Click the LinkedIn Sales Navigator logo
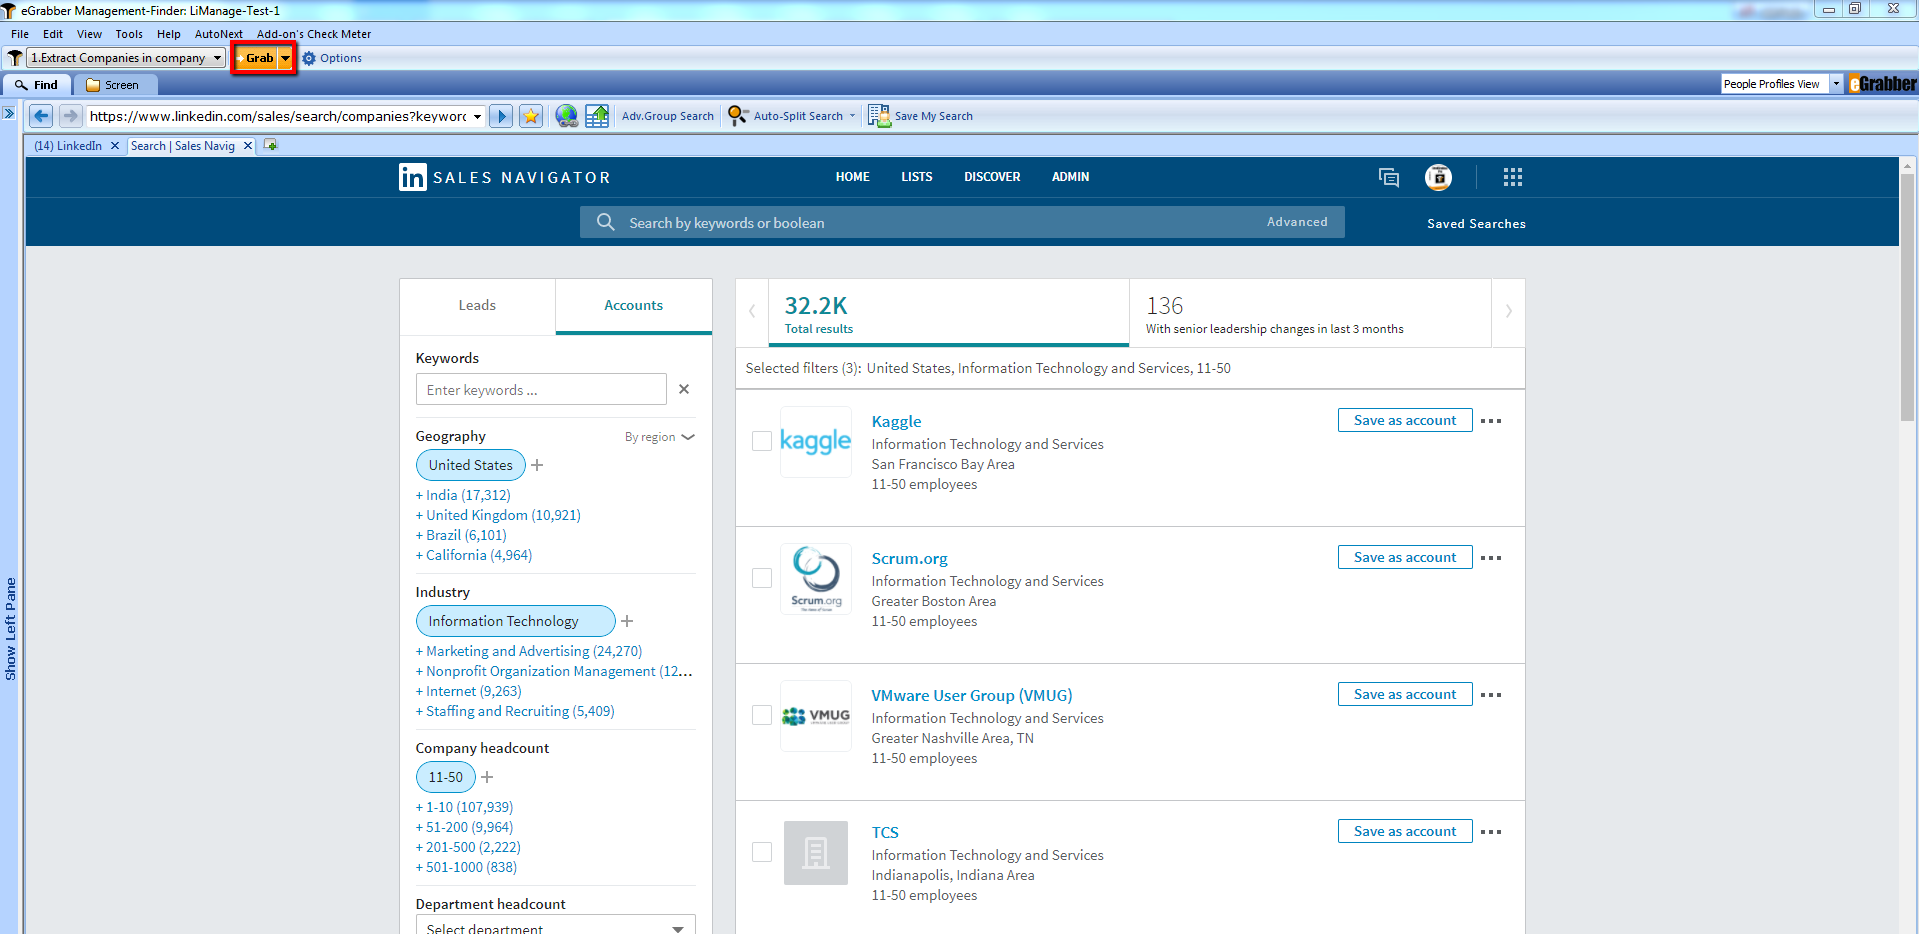 coord(505,177)
